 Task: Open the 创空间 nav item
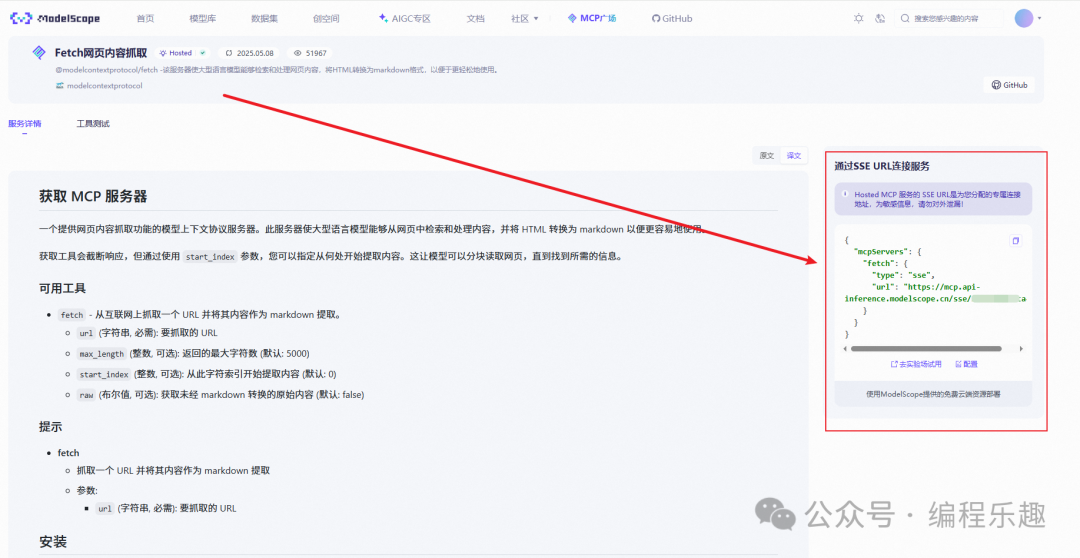(x=326, y=19)
